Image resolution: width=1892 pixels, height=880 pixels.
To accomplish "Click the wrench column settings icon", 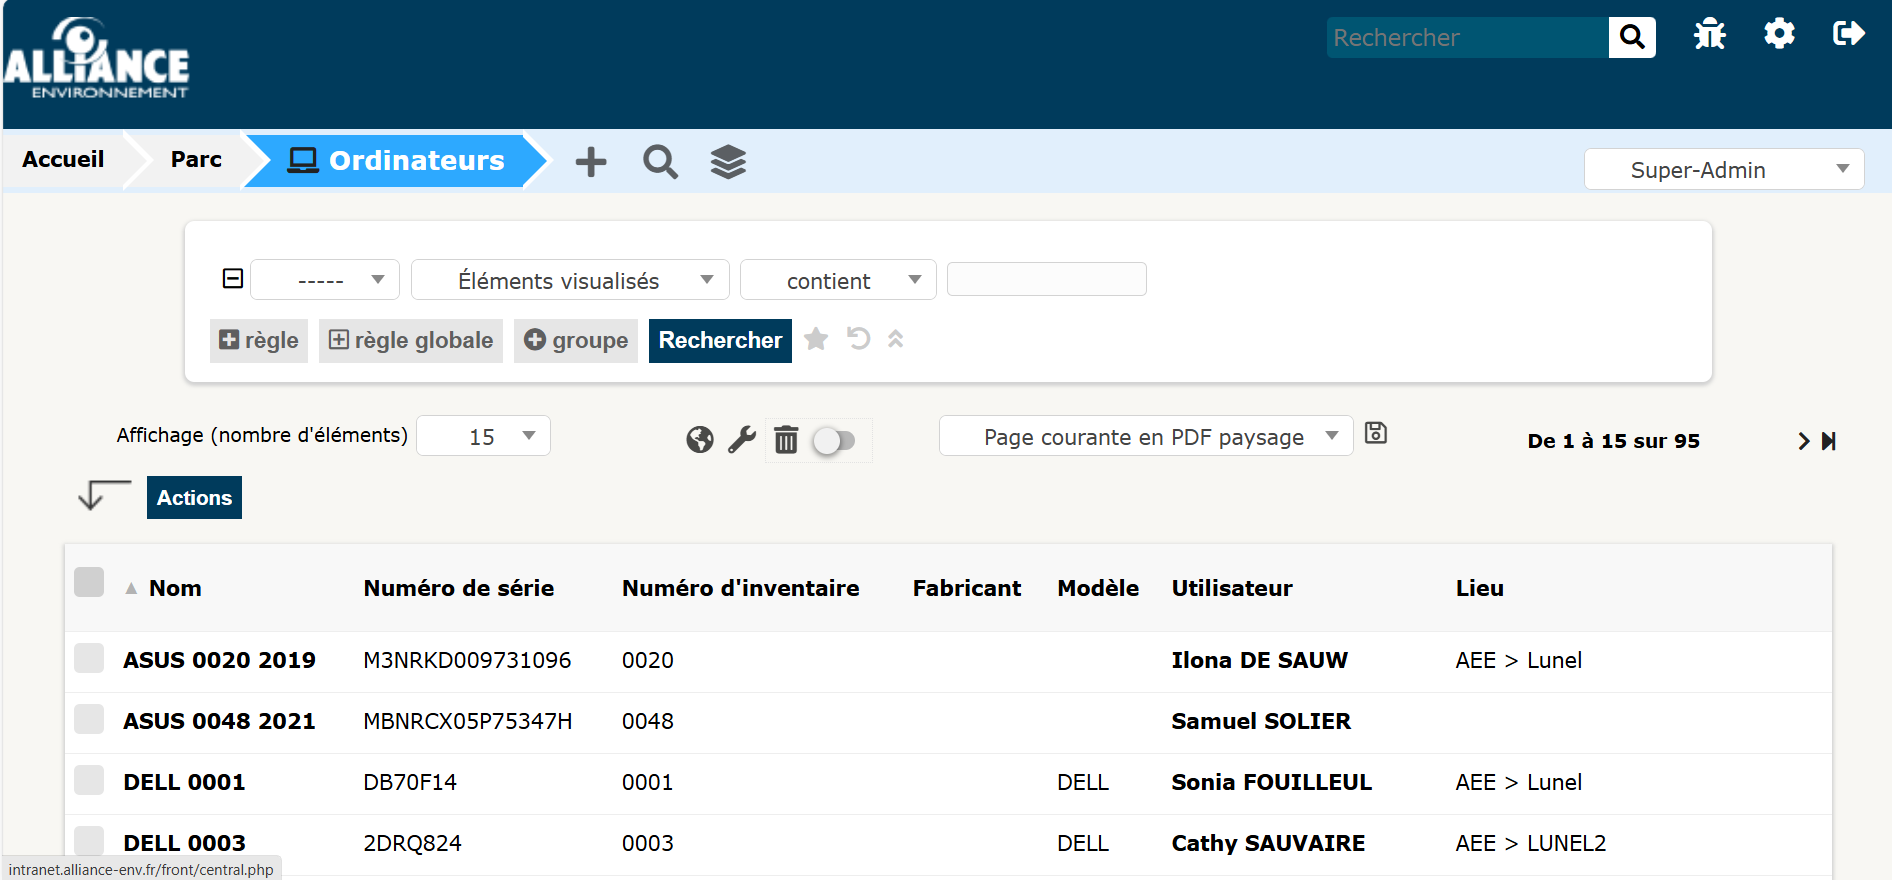I will coord(742,440).
